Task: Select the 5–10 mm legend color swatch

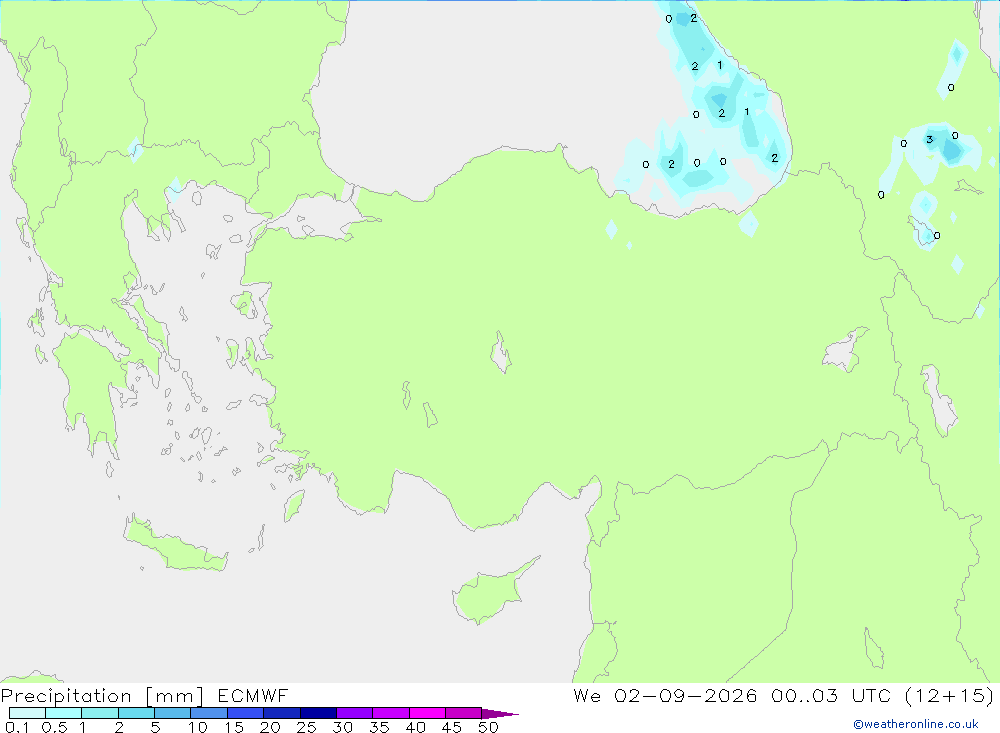Action: (x=172, y=713)
